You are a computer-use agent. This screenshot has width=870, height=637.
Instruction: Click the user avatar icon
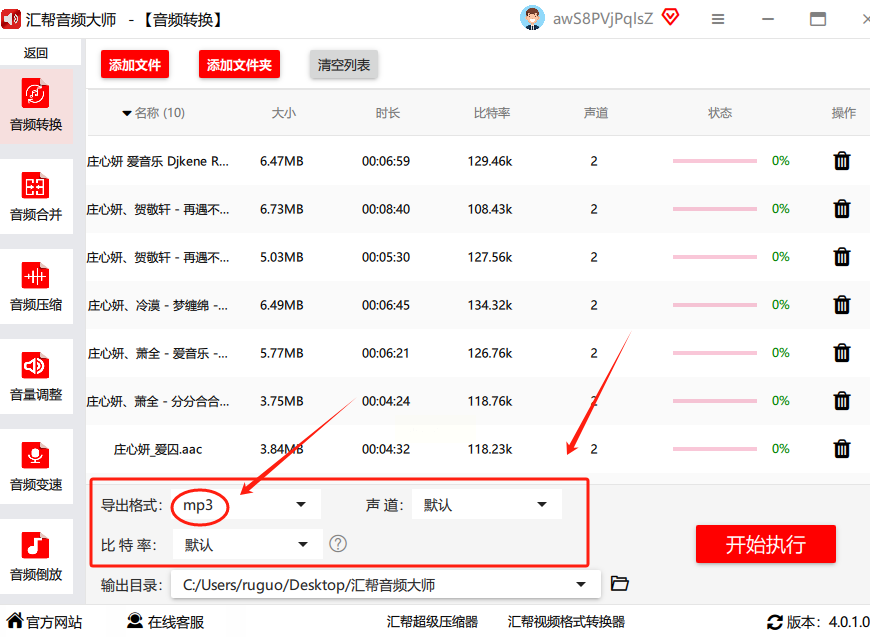[x=532, y=18]
